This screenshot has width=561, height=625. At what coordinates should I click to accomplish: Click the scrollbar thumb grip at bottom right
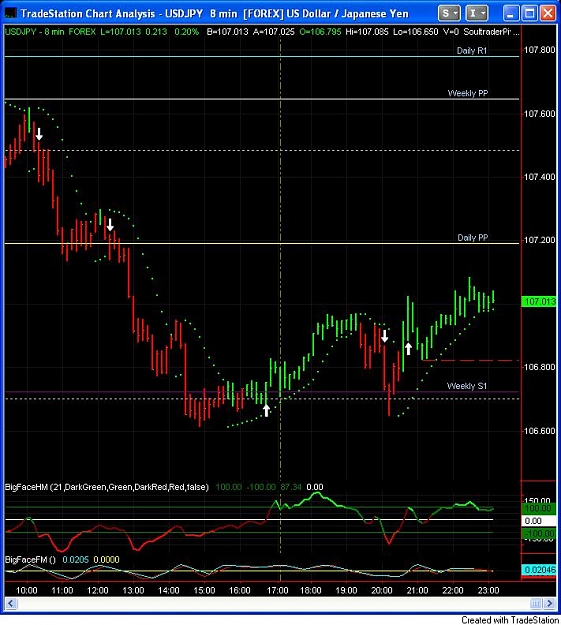[x=536, y=603]
